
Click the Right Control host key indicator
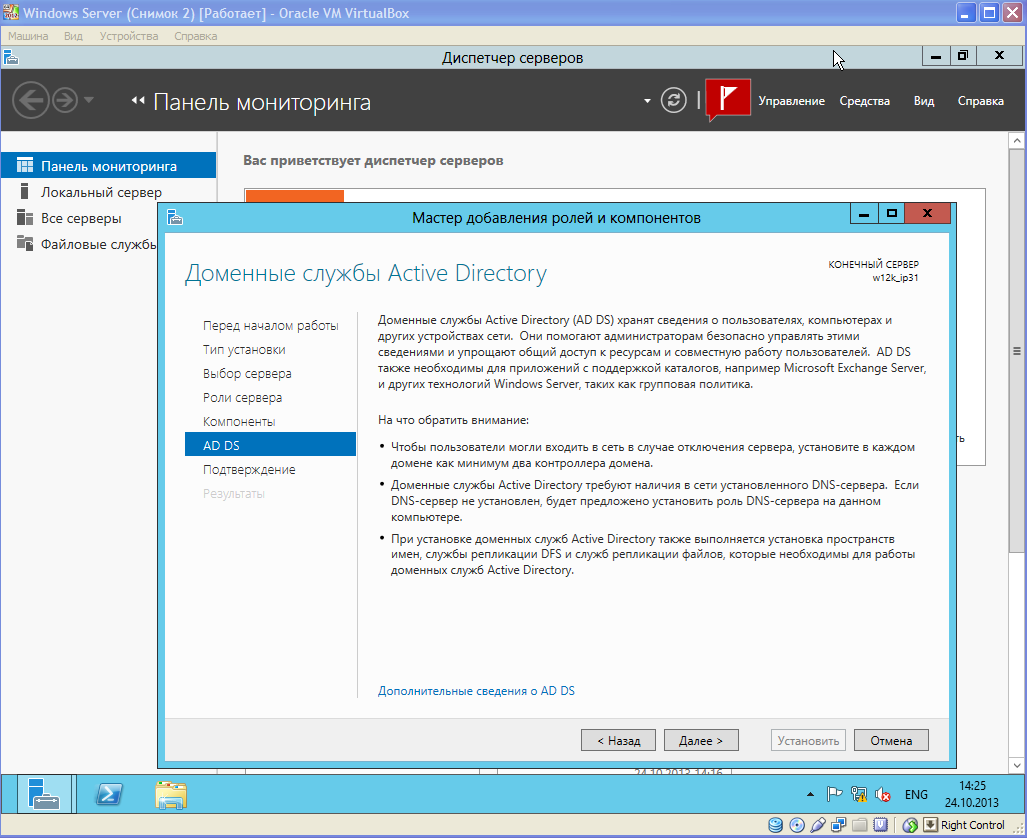pyautogui.click(x=973, y=825)
